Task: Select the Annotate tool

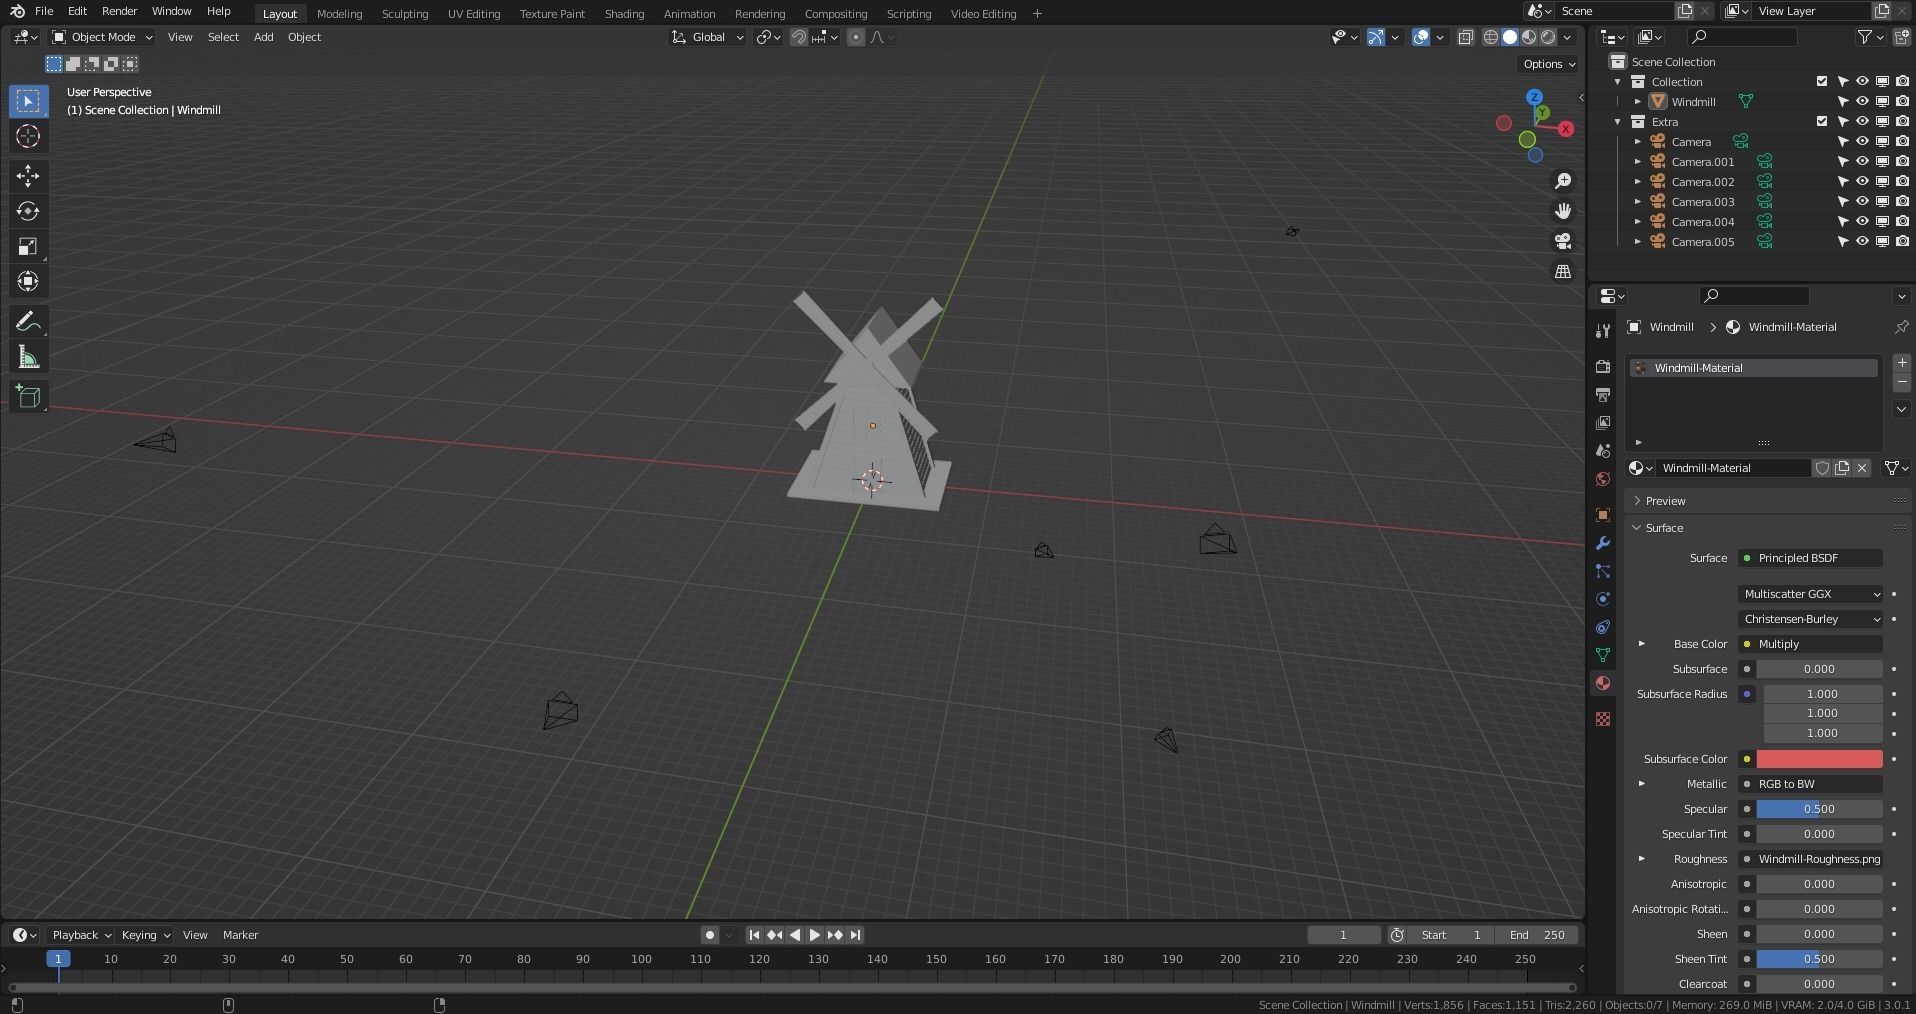Action: [x=28, y=322]
